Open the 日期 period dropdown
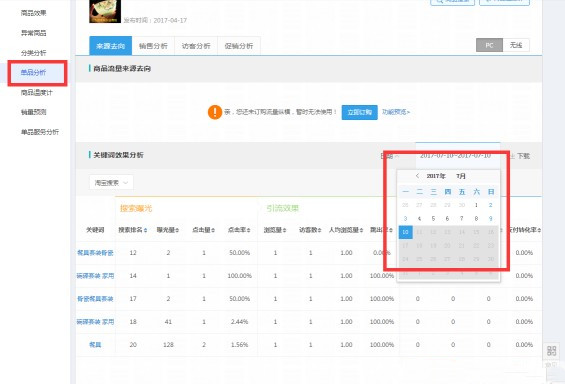This screenshot has width=565, height=384. (390, 156)
